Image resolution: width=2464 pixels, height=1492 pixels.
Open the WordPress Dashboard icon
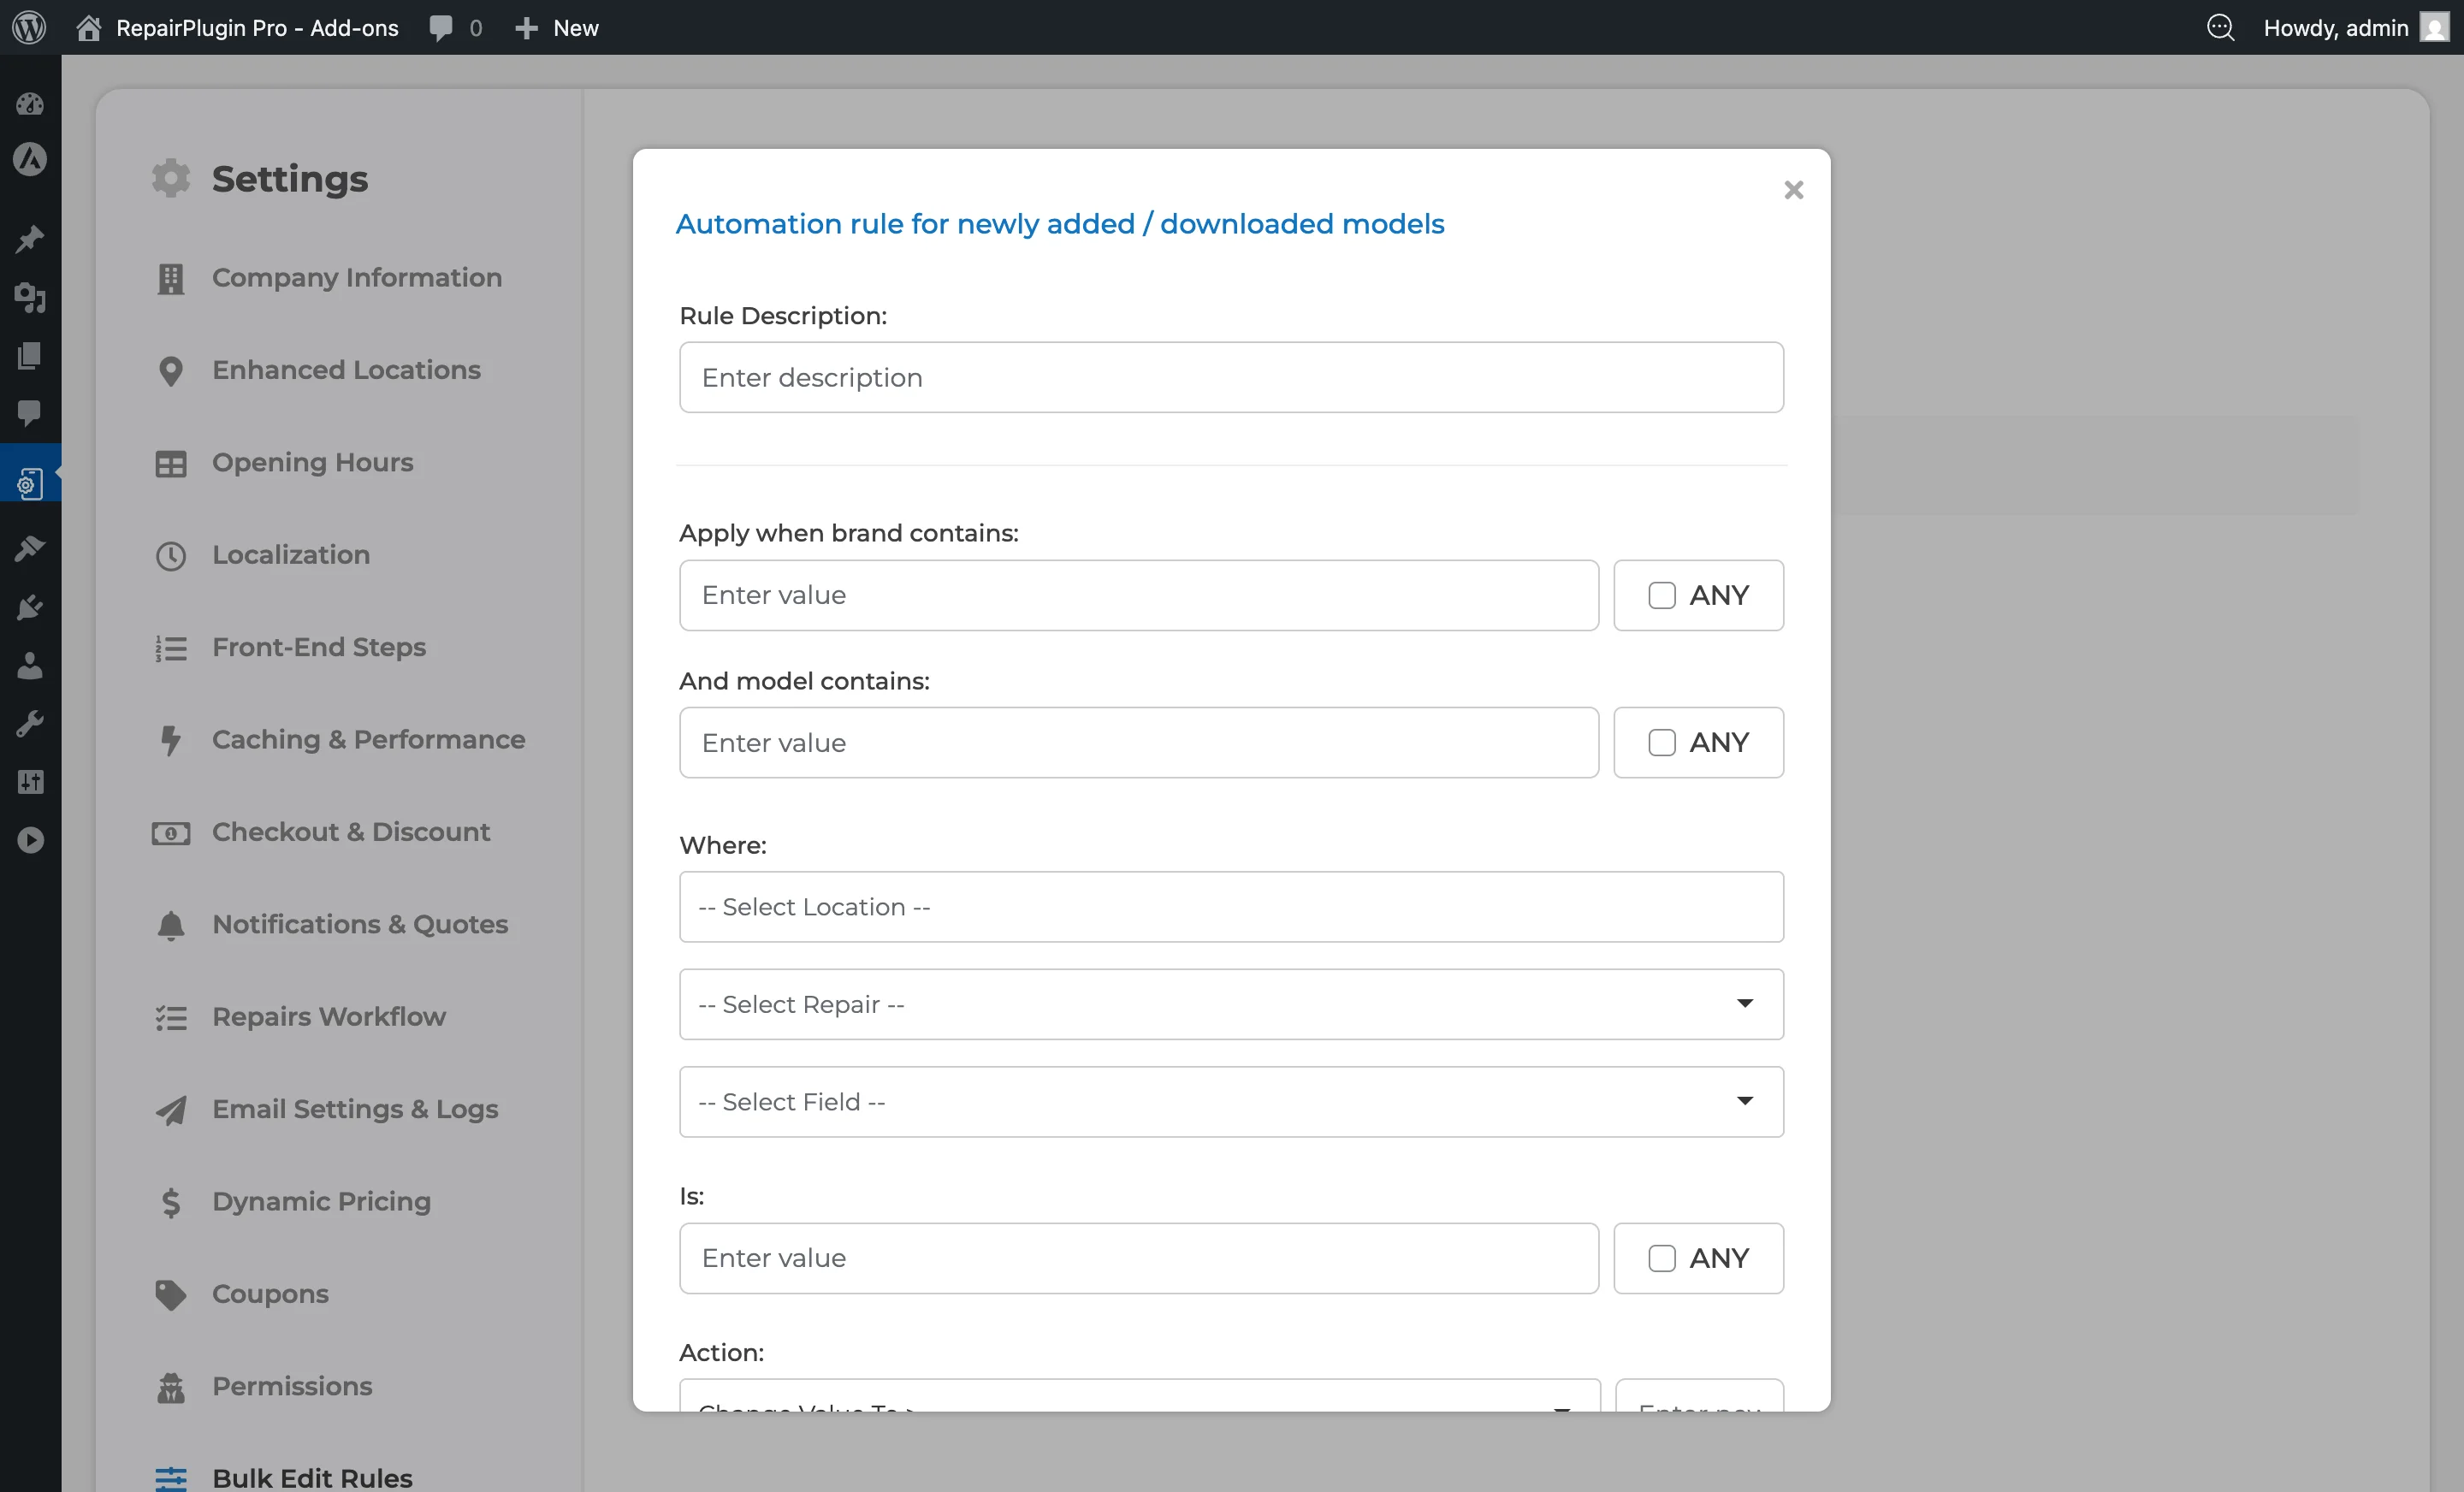click(x=31, y=104)
